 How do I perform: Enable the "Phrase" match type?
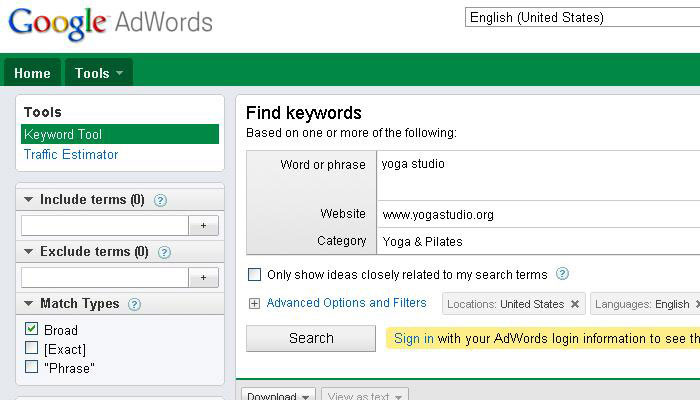pyautogui.click(x=32, y=367)
